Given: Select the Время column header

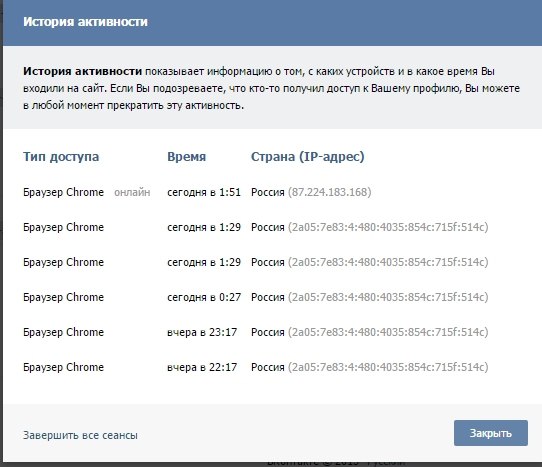Looking at the screenshot, I should click(187, 157).
